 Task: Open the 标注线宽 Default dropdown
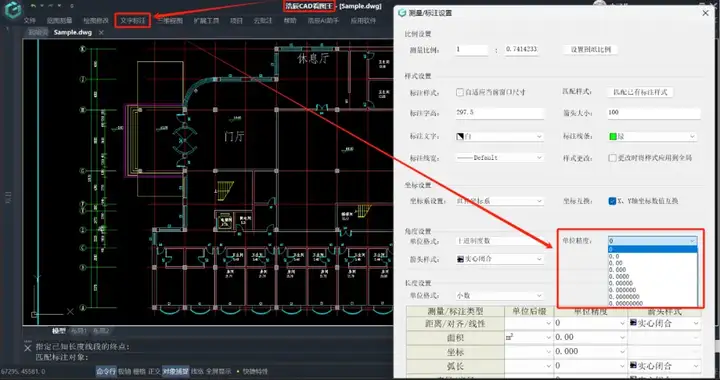coord(500,157)
